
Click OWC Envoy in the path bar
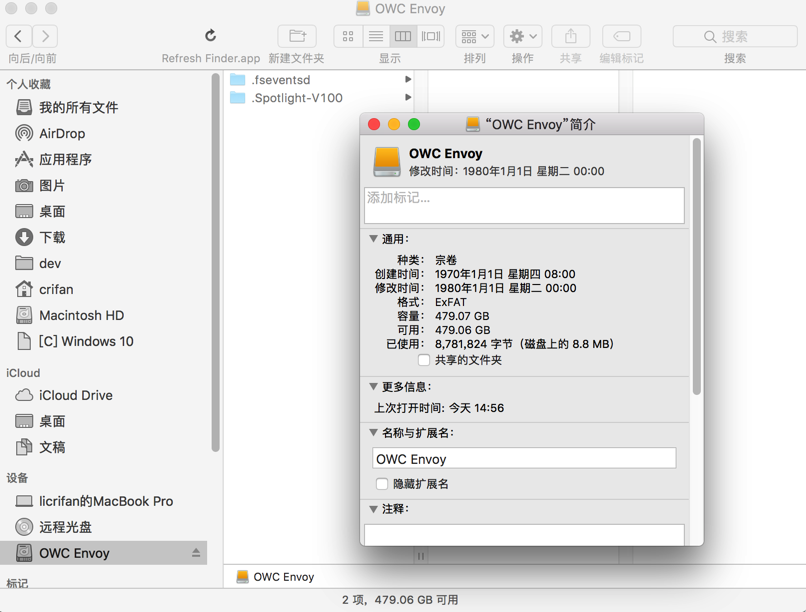click(x=276, y=577)
